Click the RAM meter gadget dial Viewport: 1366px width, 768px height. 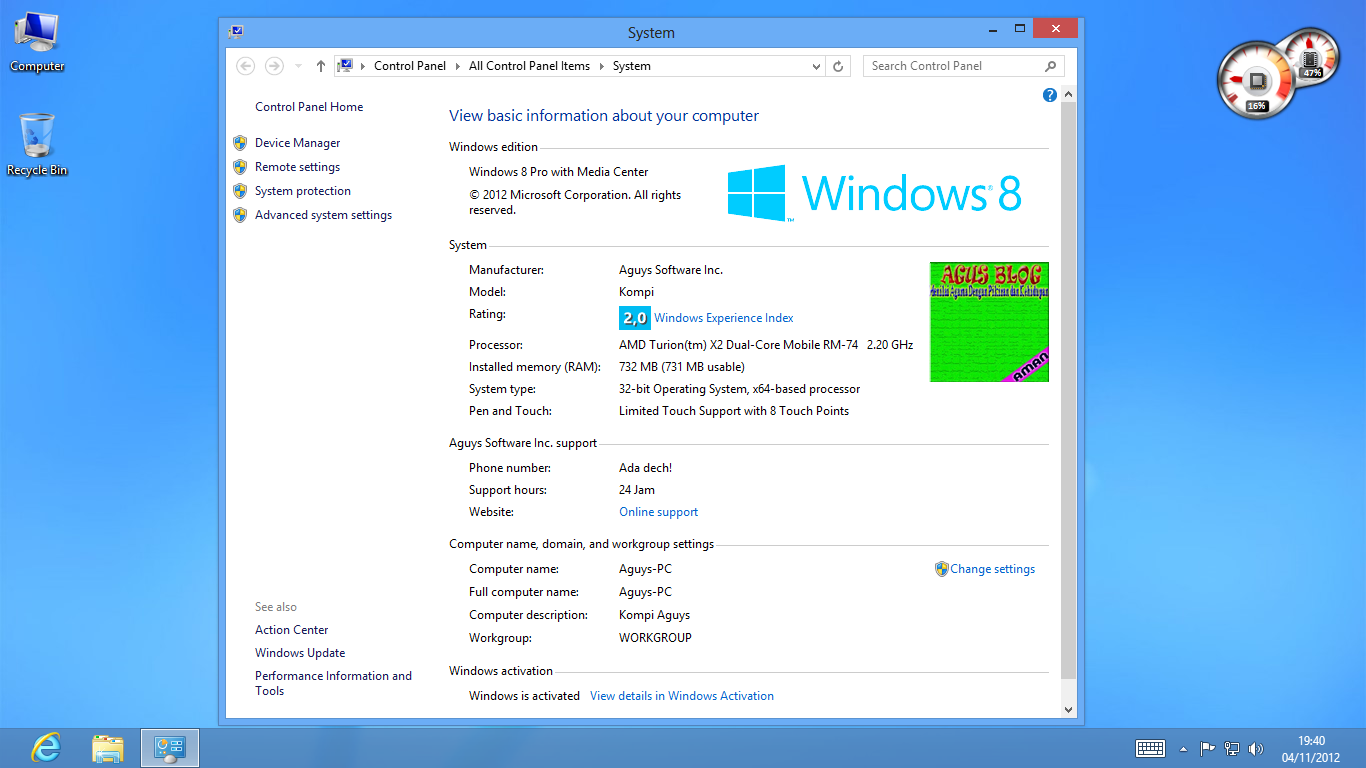coord(1312,56)
